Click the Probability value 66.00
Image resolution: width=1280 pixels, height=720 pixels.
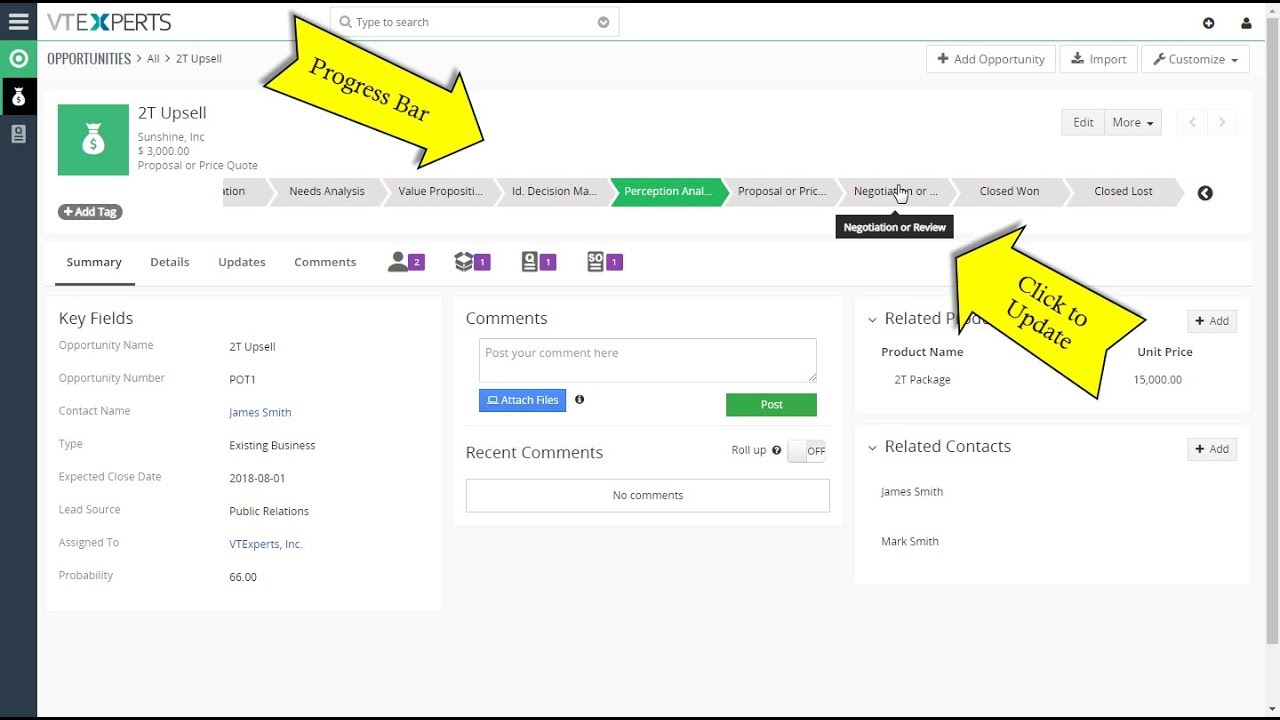coord(243,577)
